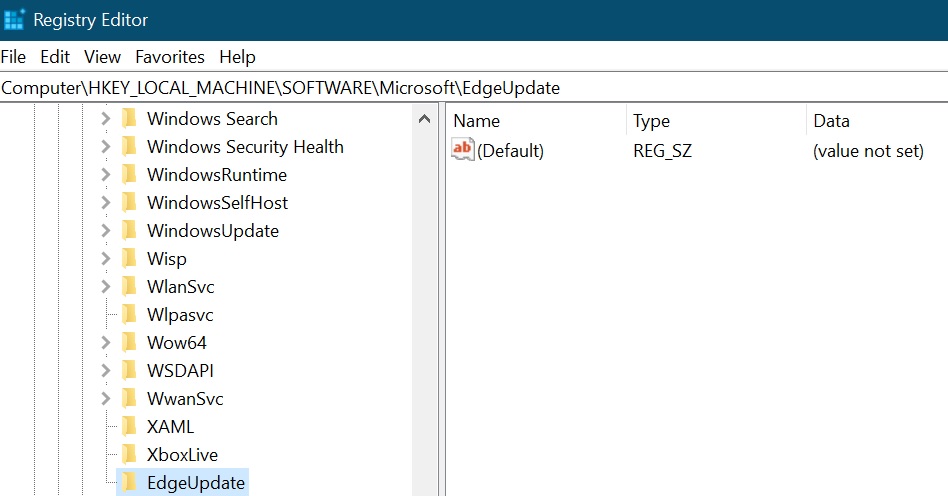
Task: Expand the WSDAPI key
Action: 106,371
